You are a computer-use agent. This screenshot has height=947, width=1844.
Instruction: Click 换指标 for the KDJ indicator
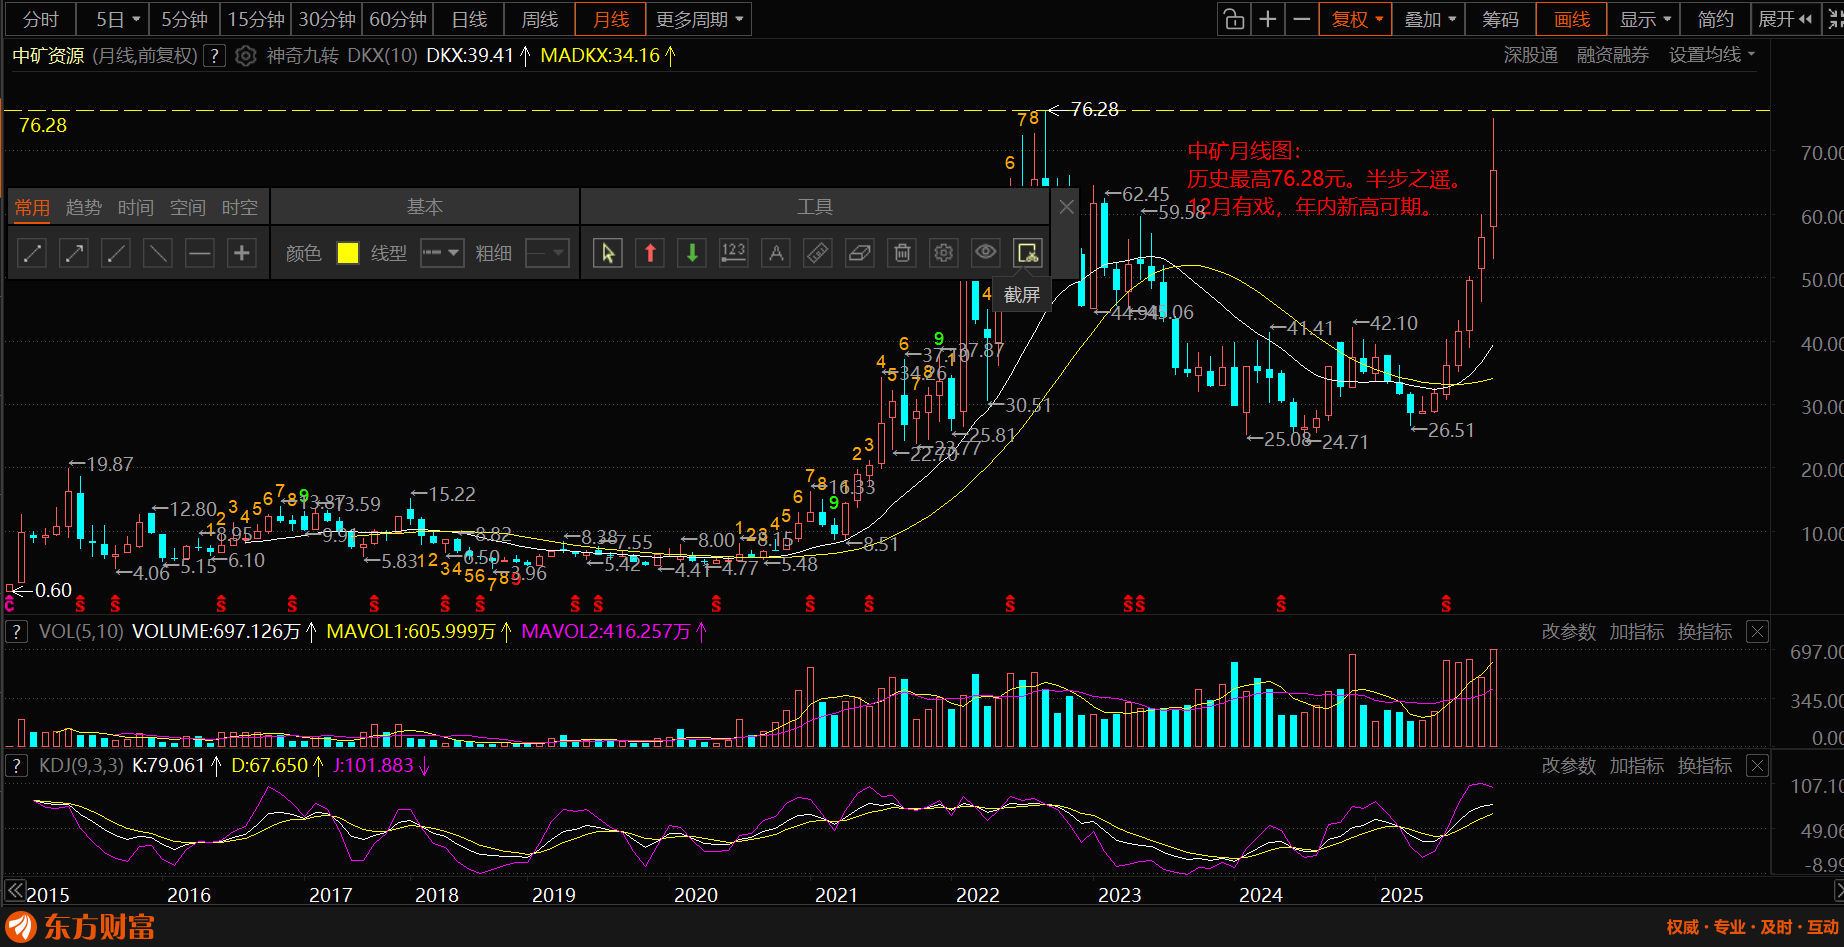tap(1705, 766)
